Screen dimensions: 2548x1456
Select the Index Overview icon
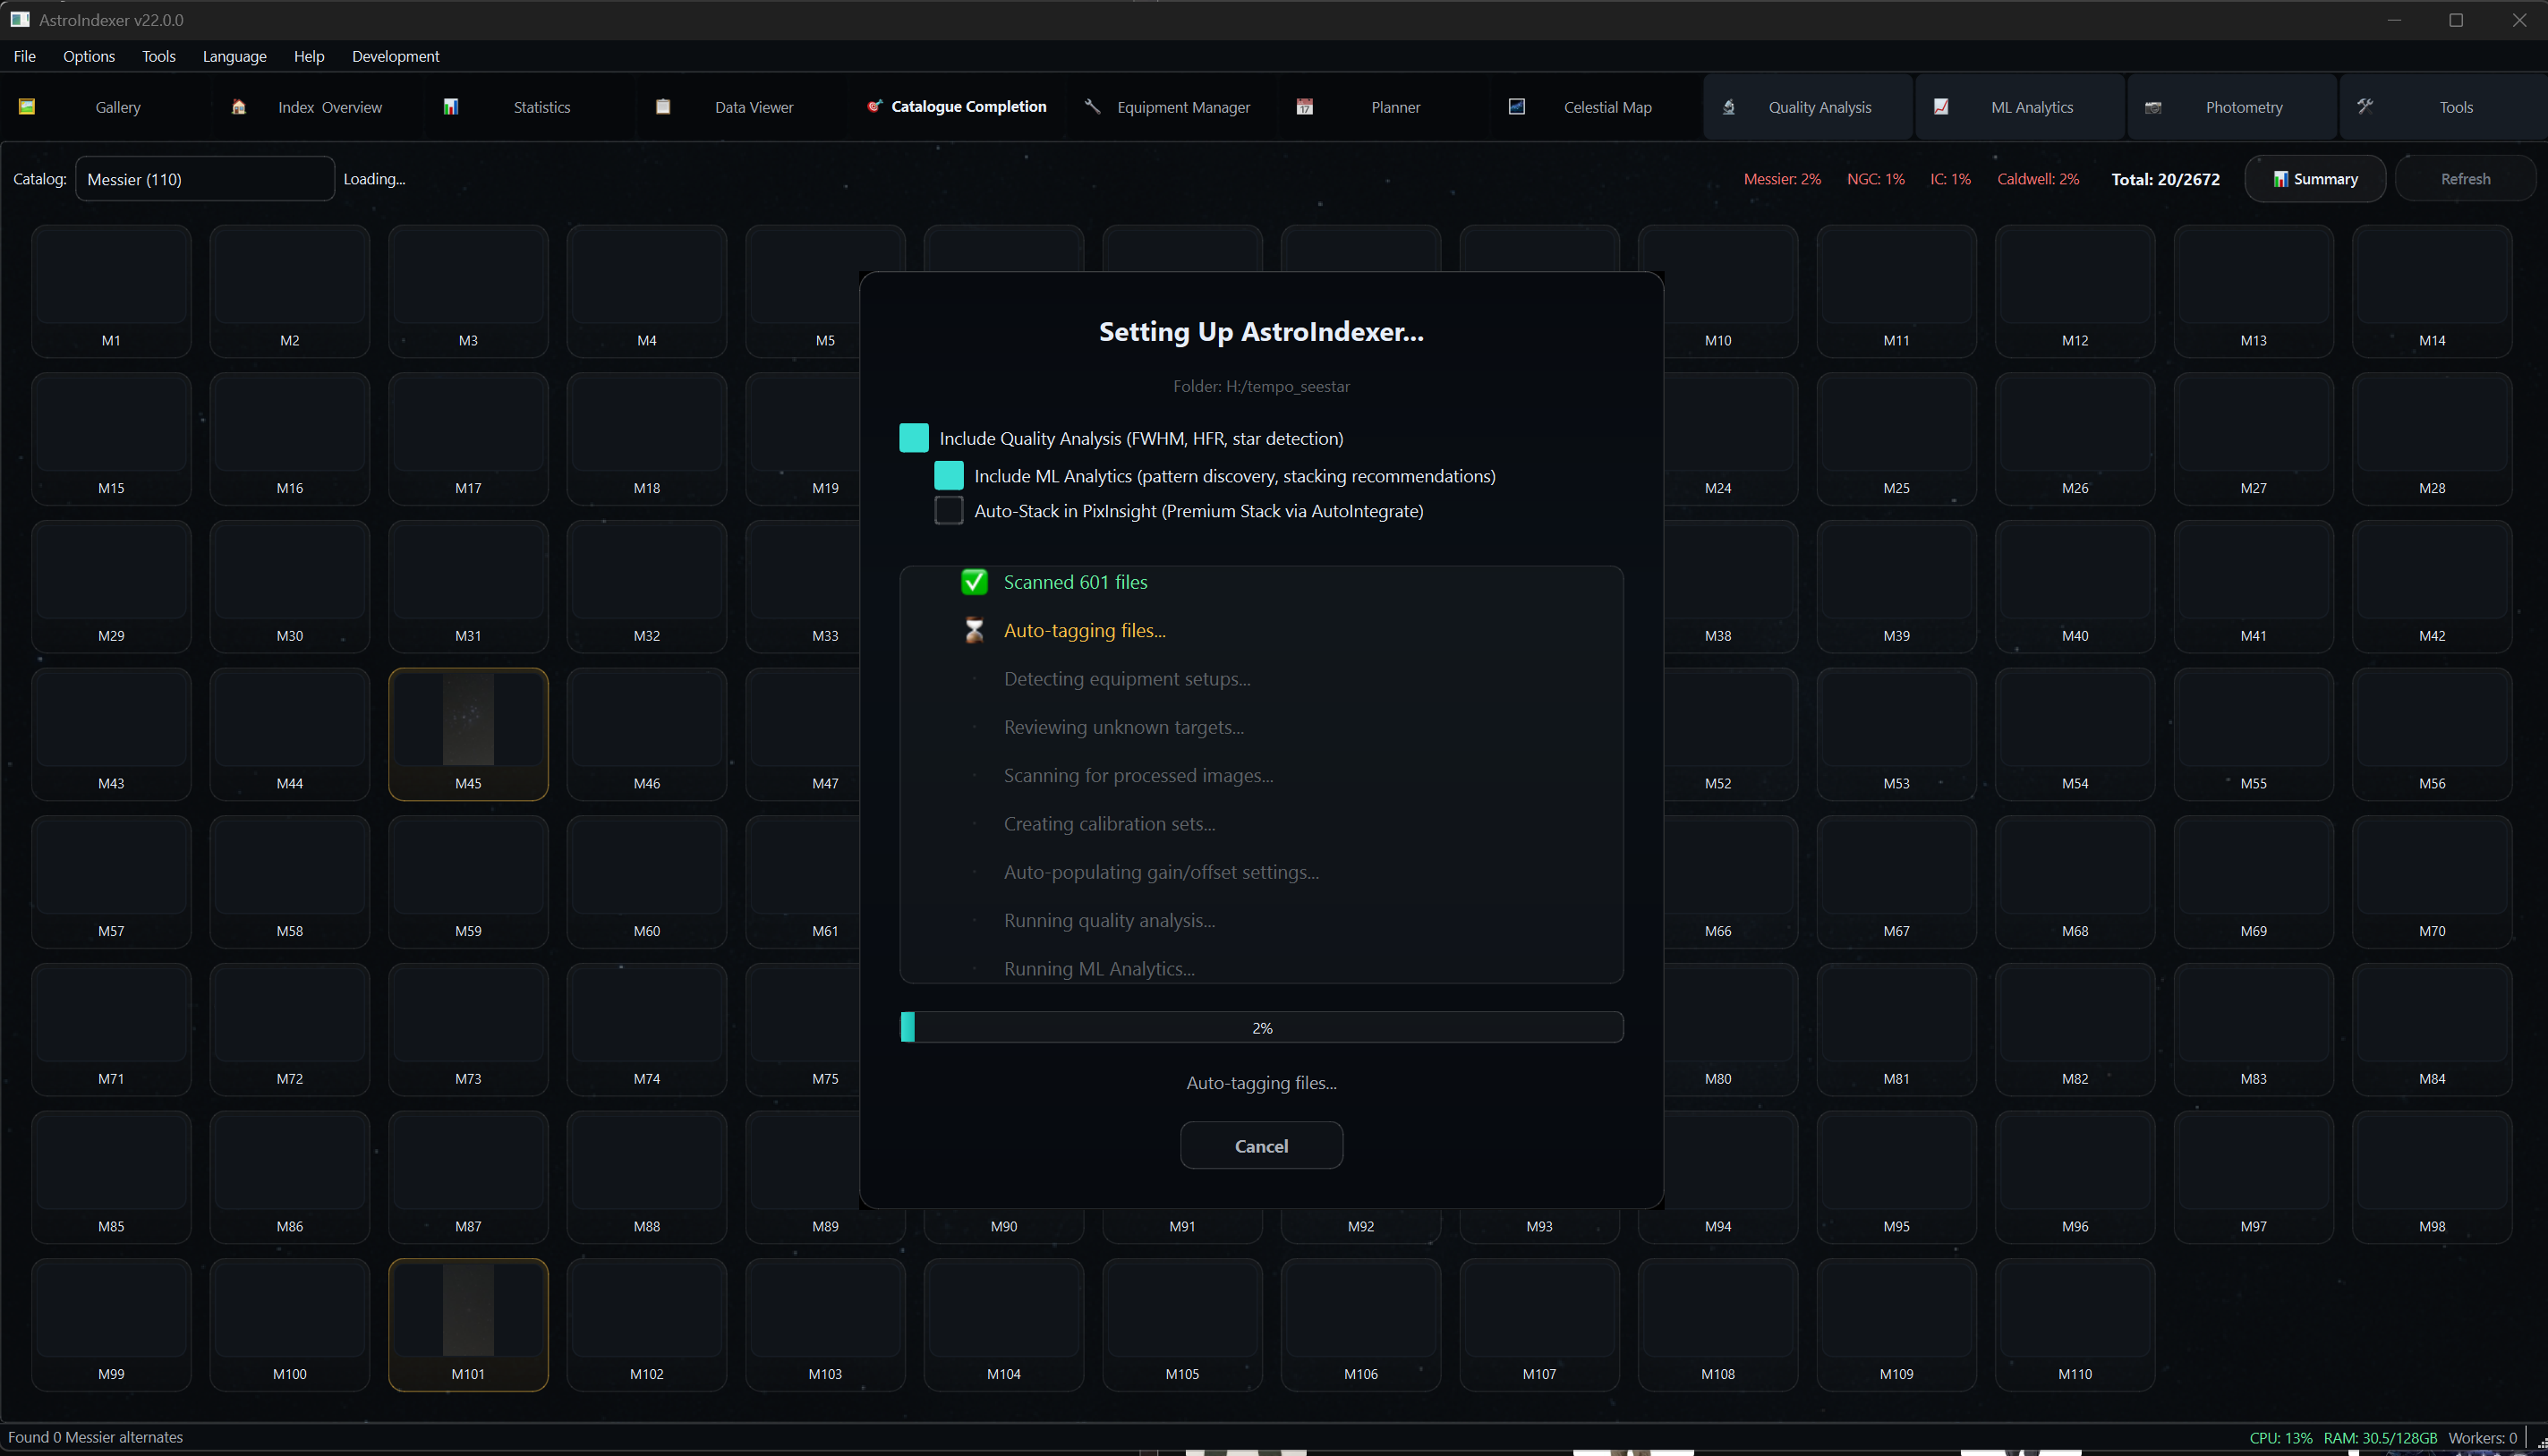(238, 107)
